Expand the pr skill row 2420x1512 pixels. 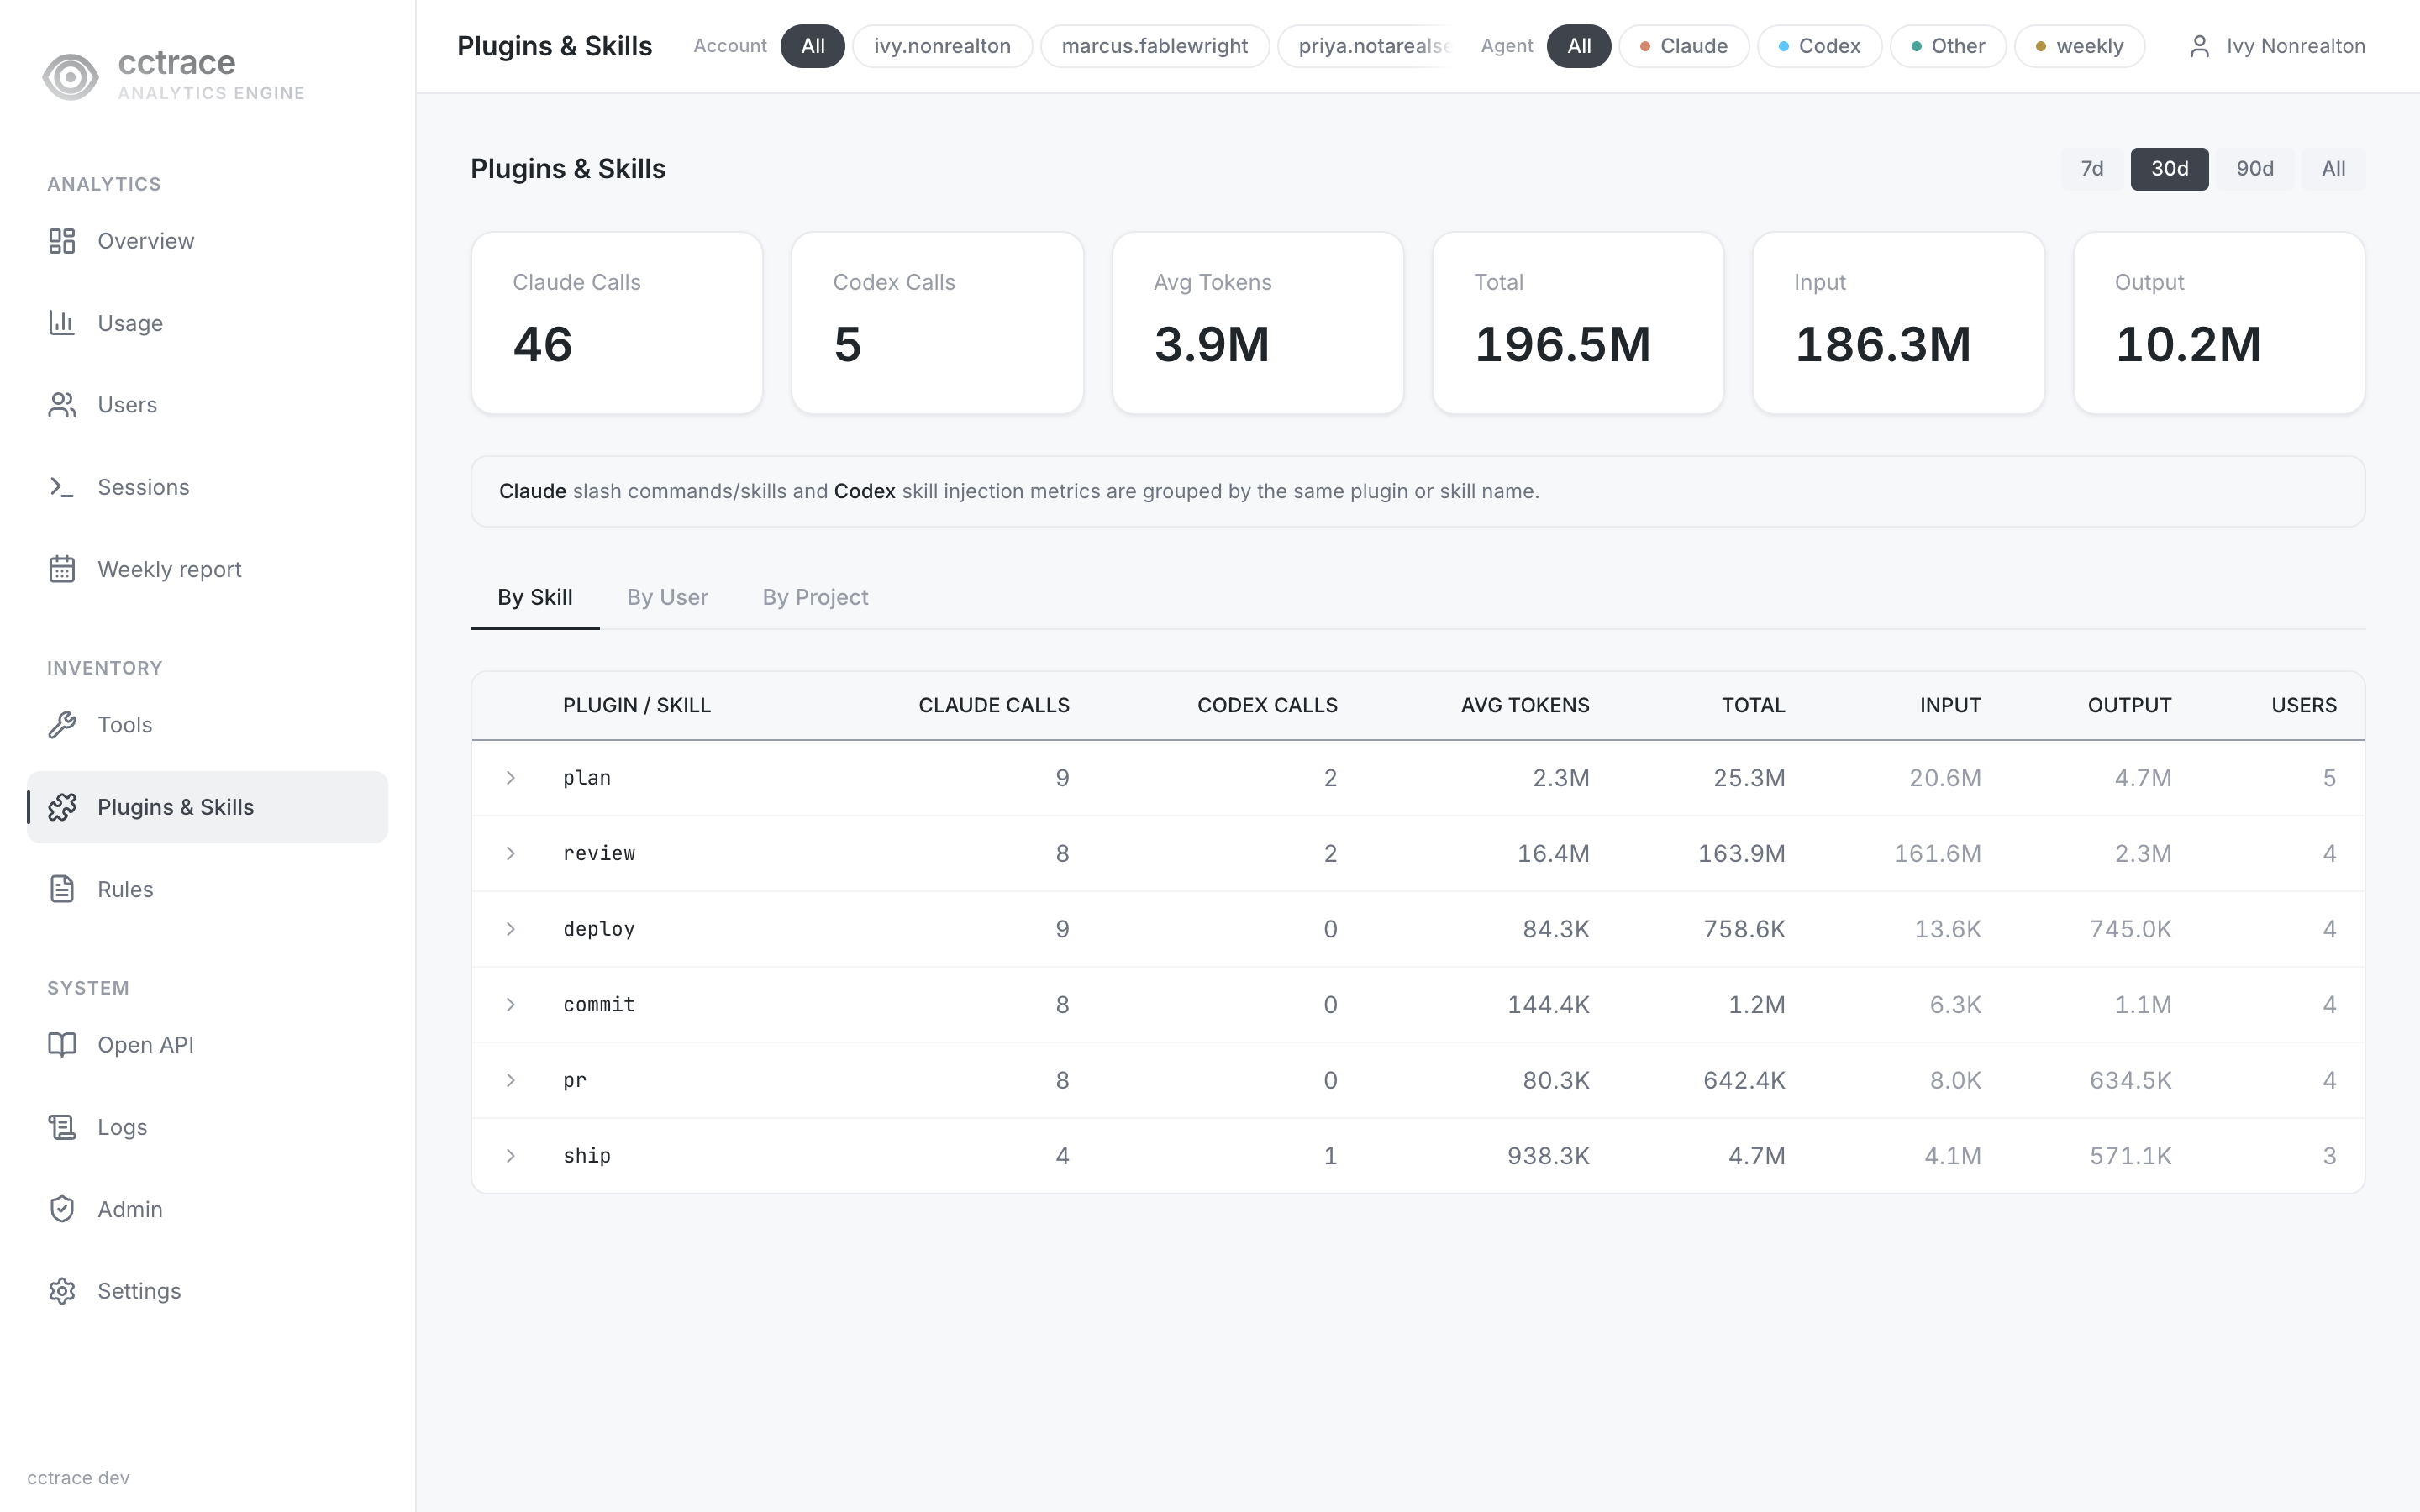click(x=511, y=1080)
